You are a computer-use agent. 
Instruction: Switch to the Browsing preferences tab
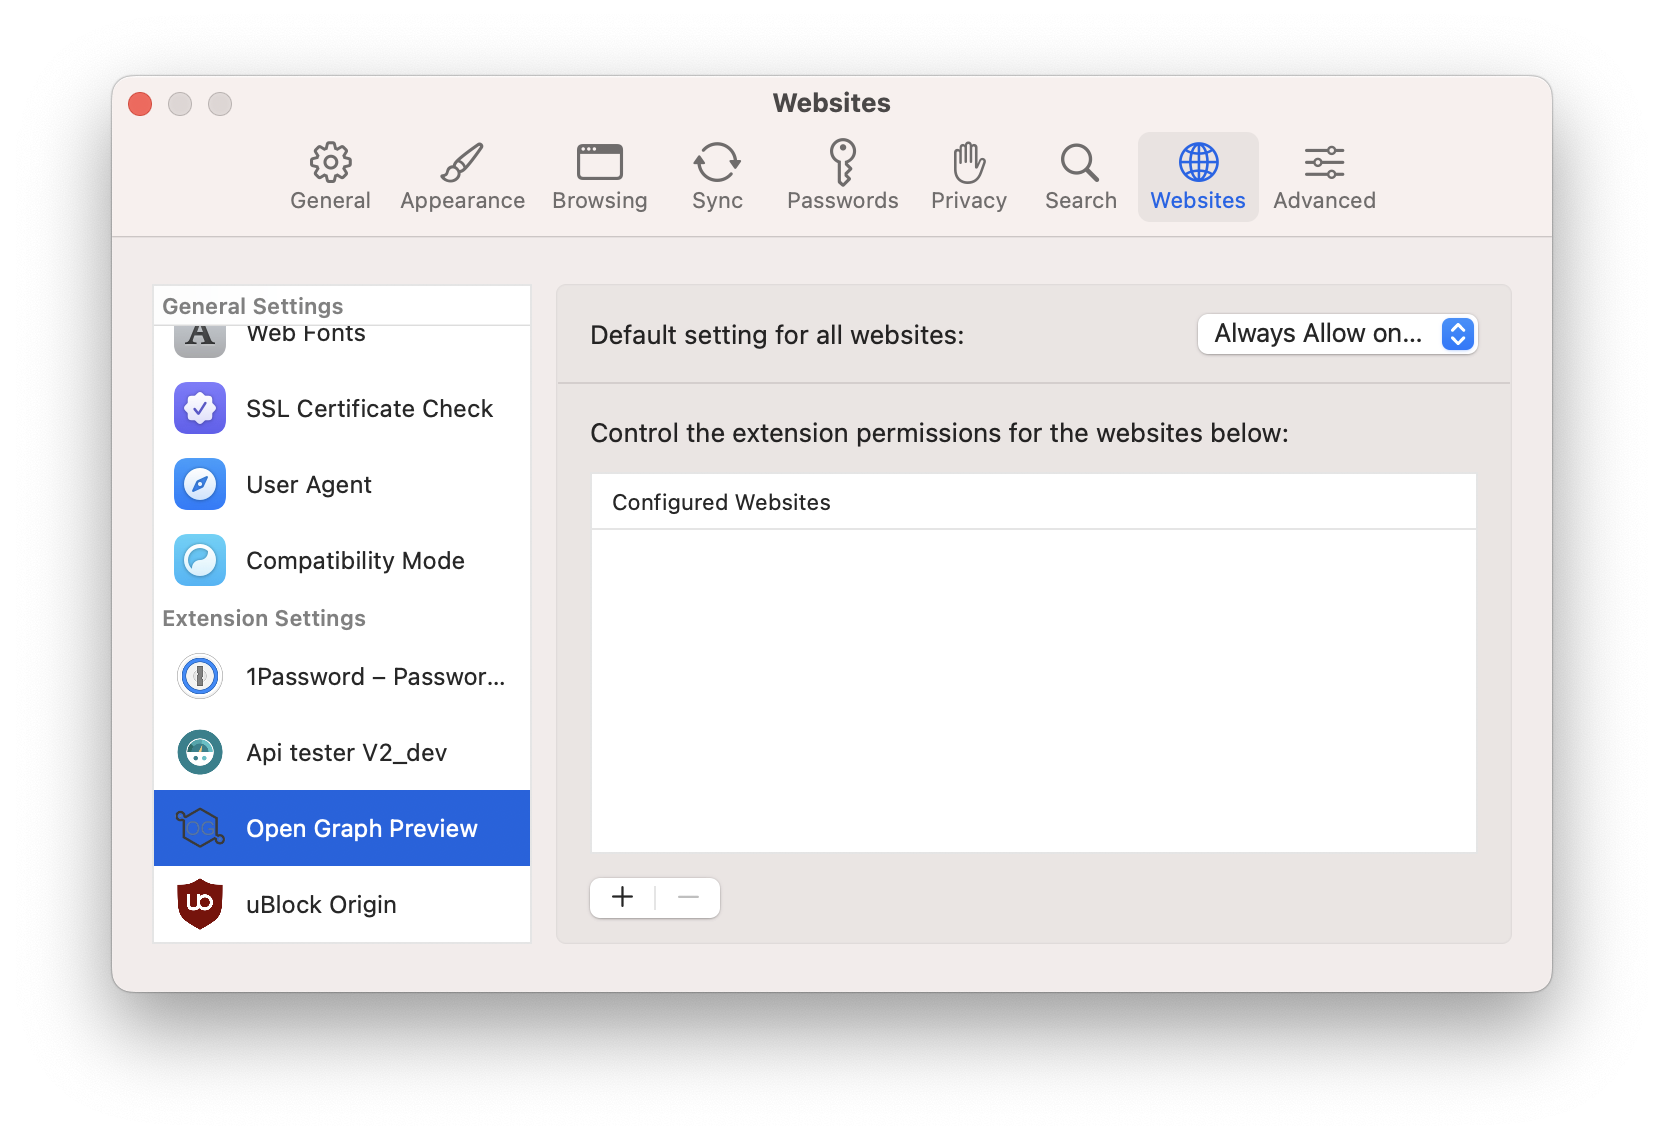point(599,176)
